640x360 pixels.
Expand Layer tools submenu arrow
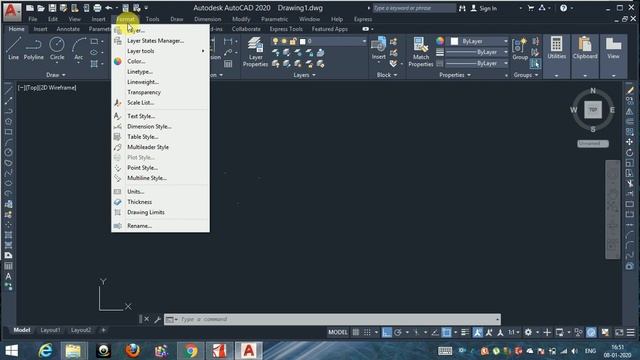point(203,51)
